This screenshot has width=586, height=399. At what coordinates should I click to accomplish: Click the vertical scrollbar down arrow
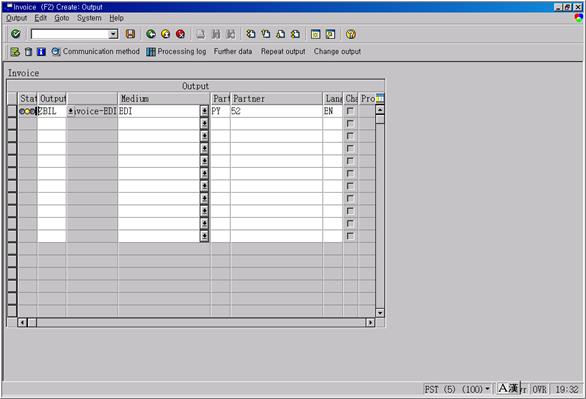point(380,313)
